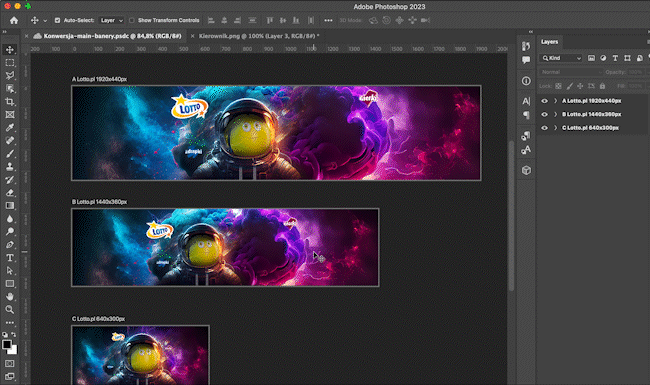Image resolution: width=650 pixels, height=385 pixels.
Task: Select the Path Selection tool
Action: [x=10, y=271]
